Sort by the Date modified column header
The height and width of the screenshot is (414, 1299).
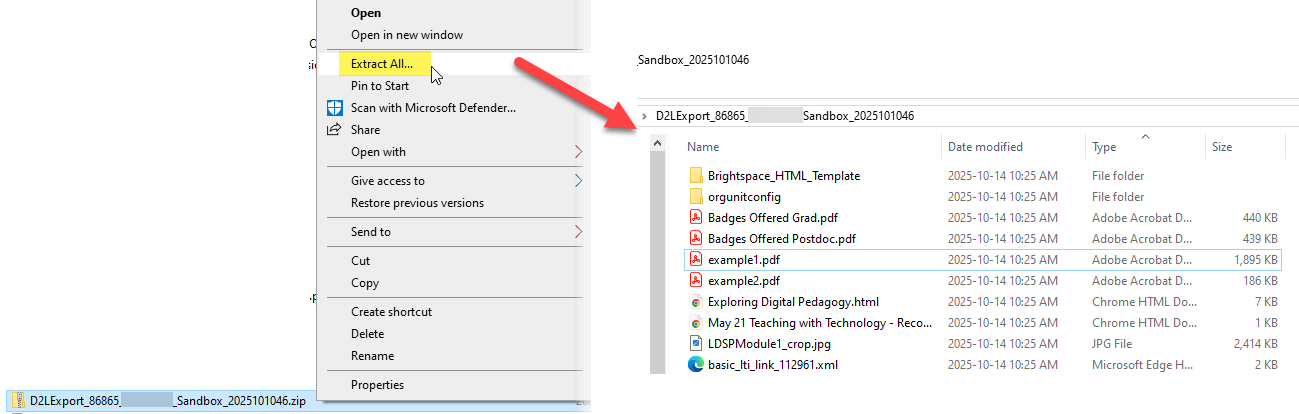click(x=984, y=147)
